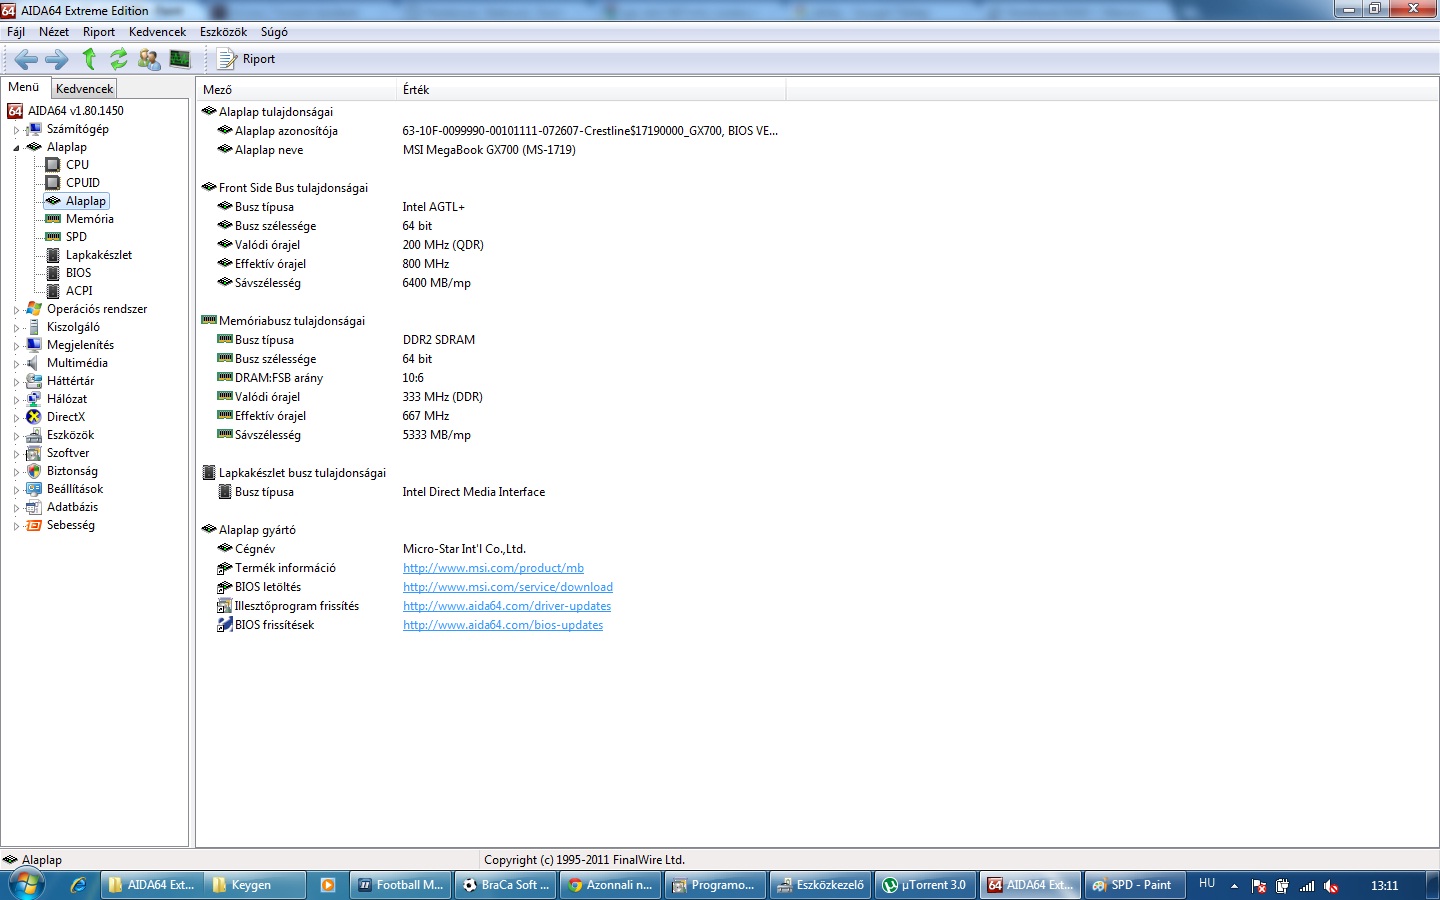Screen dimensions: 1440x900
Task: Select Beállítások in the tree
Action: 75,489
